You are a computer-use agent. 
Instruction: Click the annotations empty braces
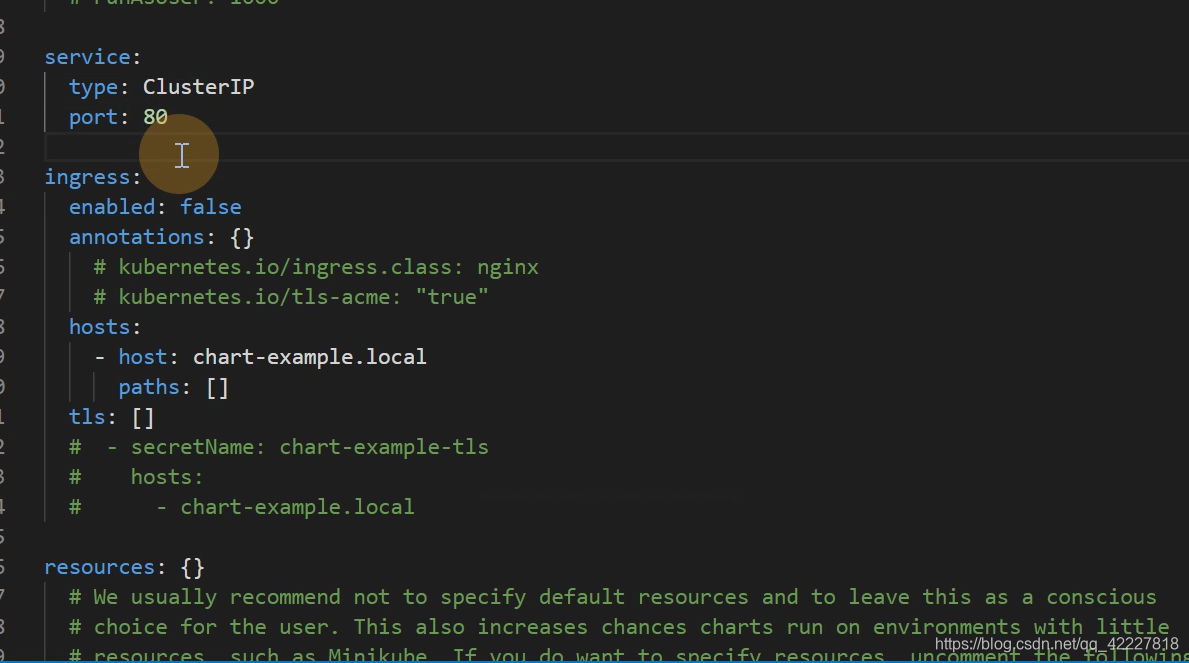(x=242, y=237)
